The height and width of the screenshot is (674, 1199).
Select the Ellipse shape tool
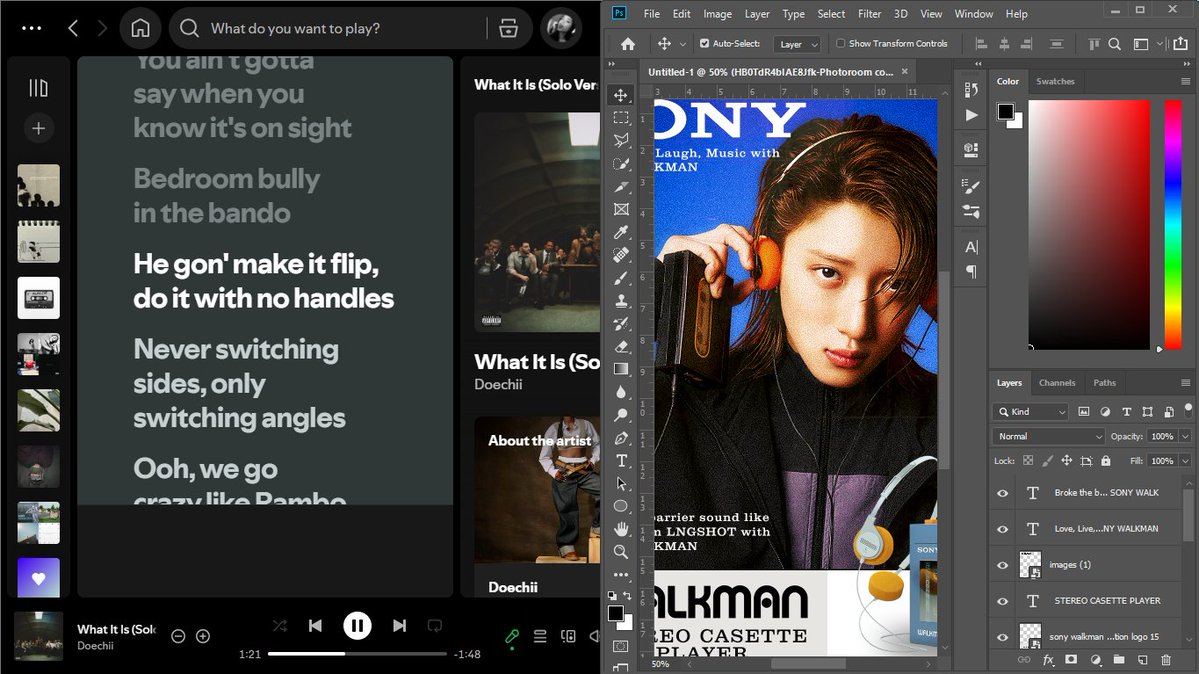click(621, 506)
